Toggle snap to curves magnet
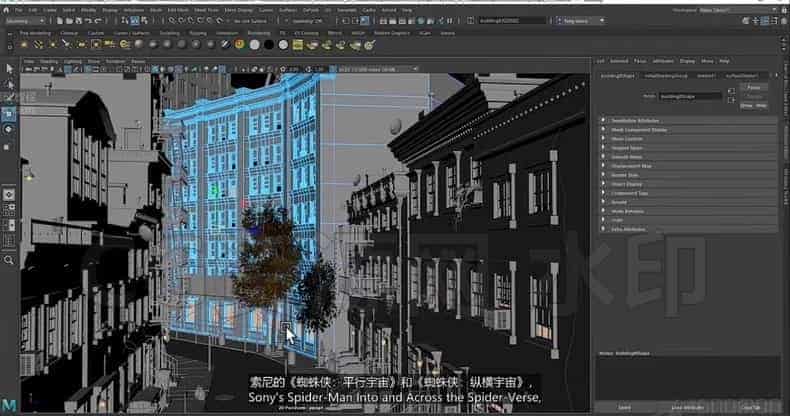This screenshot has width=790, height=416. (181, 21)
